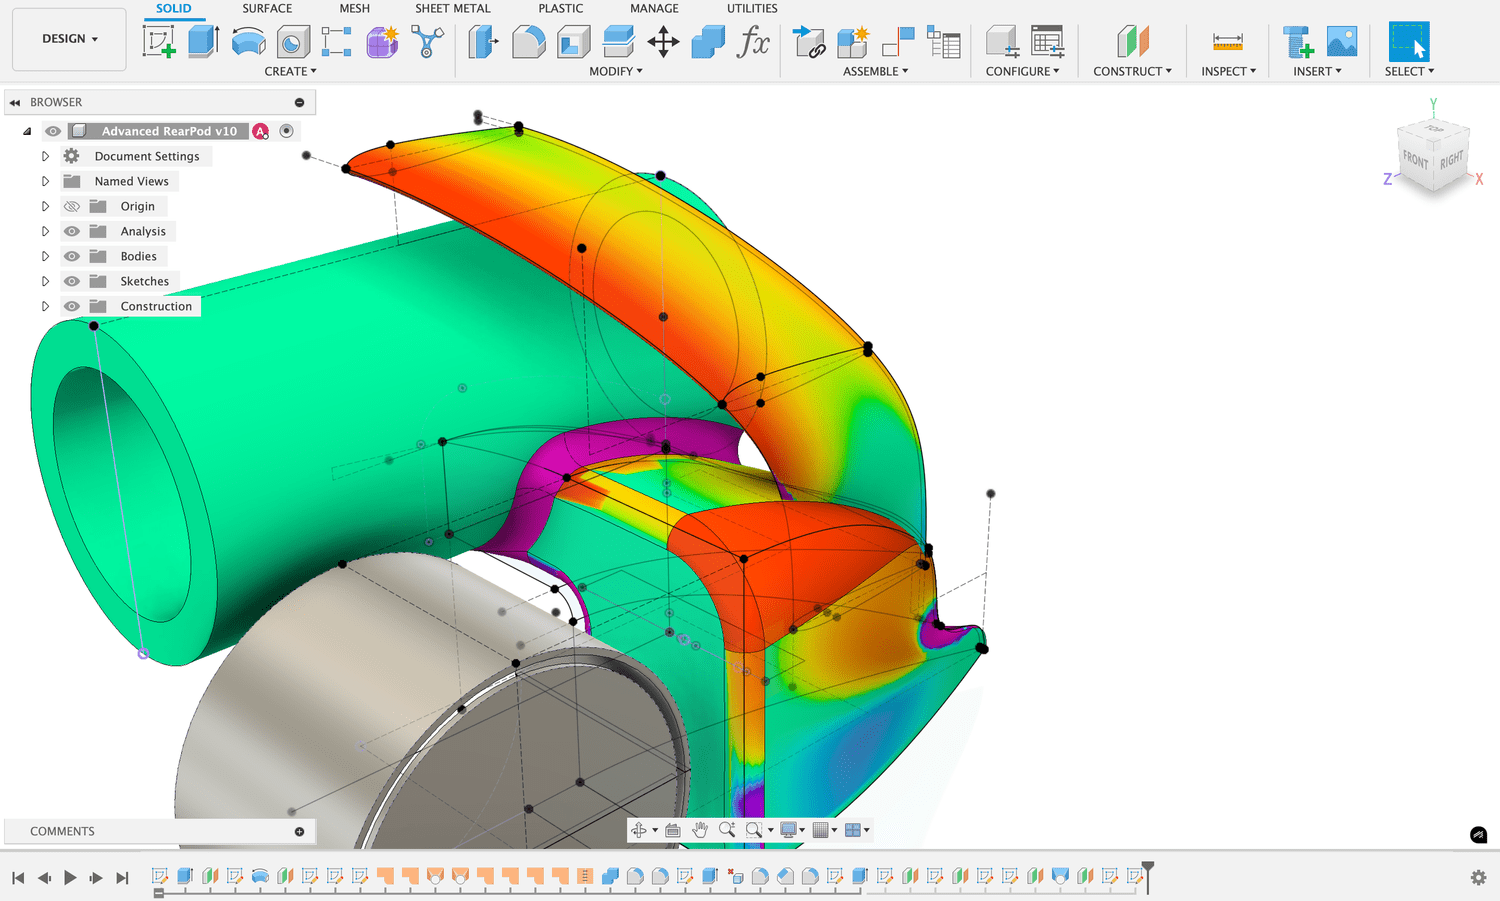
Task: Activate the Move/Copy tool
Action: pos(663,42)
